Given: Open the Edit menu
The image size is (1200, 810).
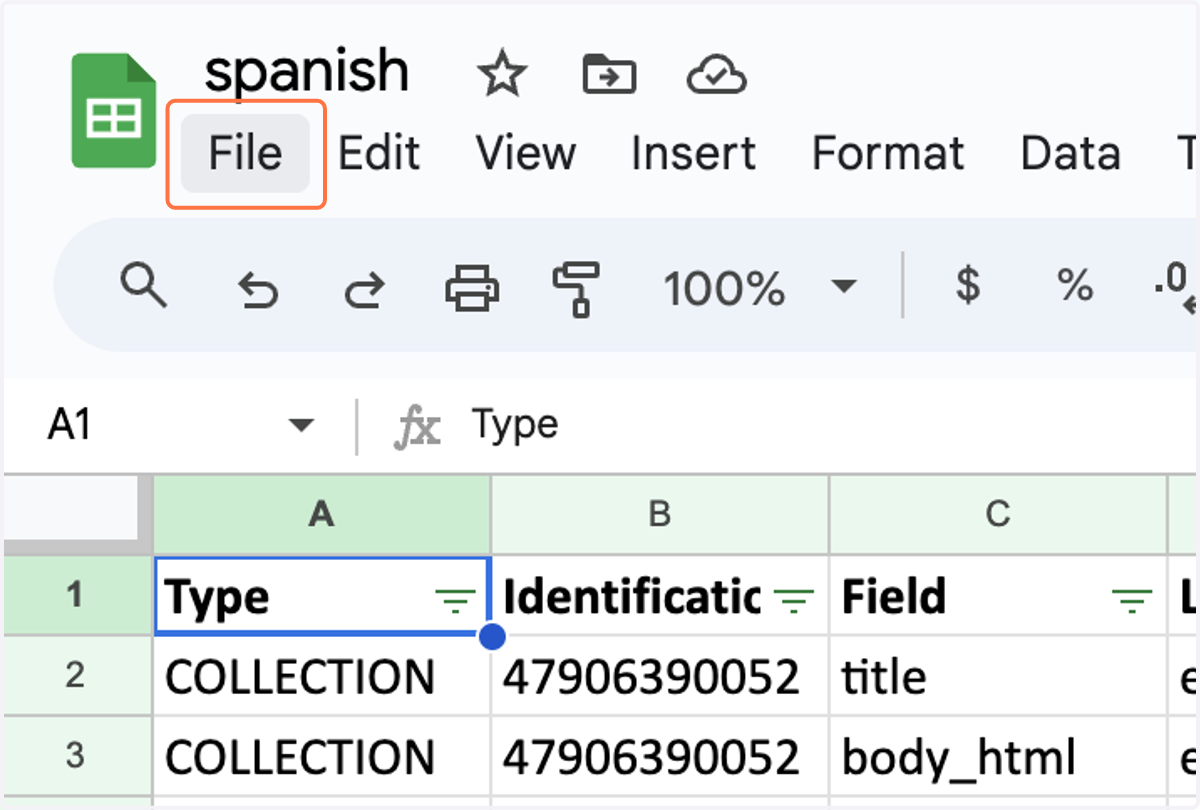Looking at the screenshot, I should point(379,154).
